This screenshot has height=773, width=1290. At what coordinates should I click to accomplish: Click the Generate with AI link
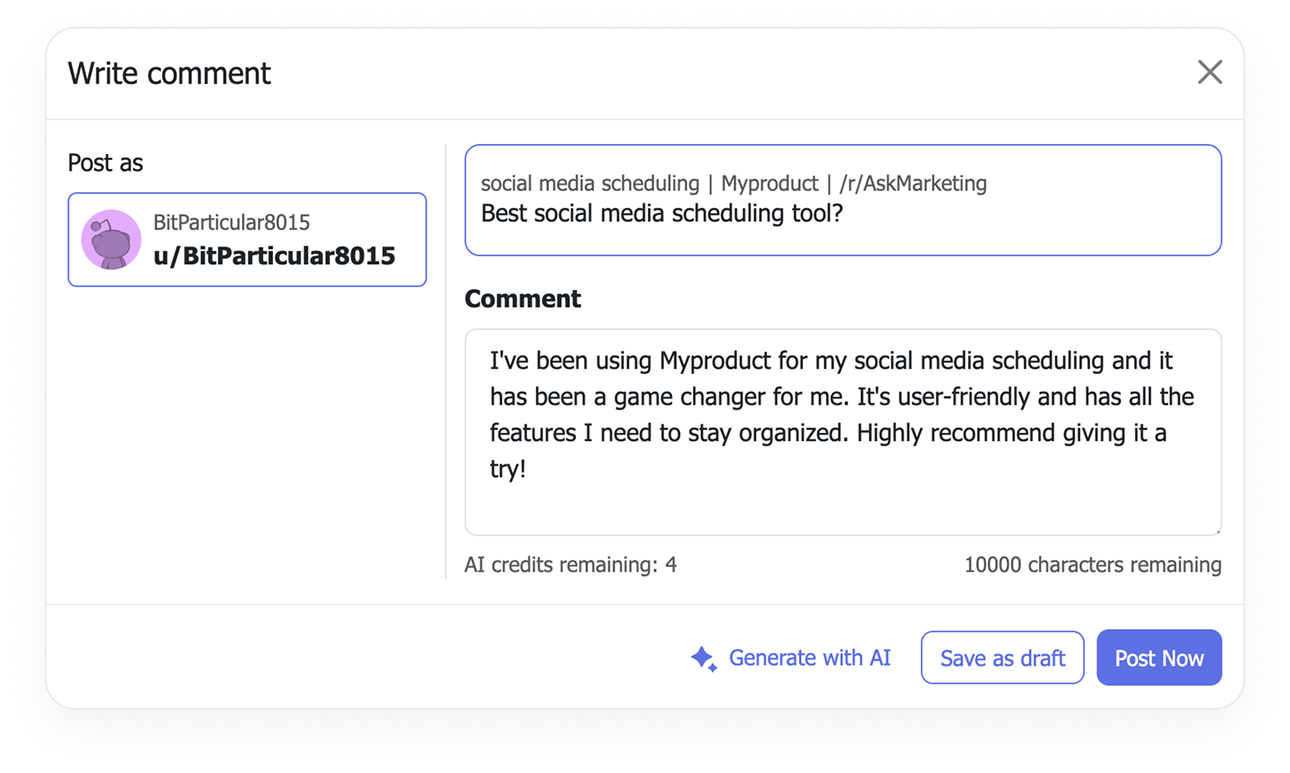tap(809, 658)
